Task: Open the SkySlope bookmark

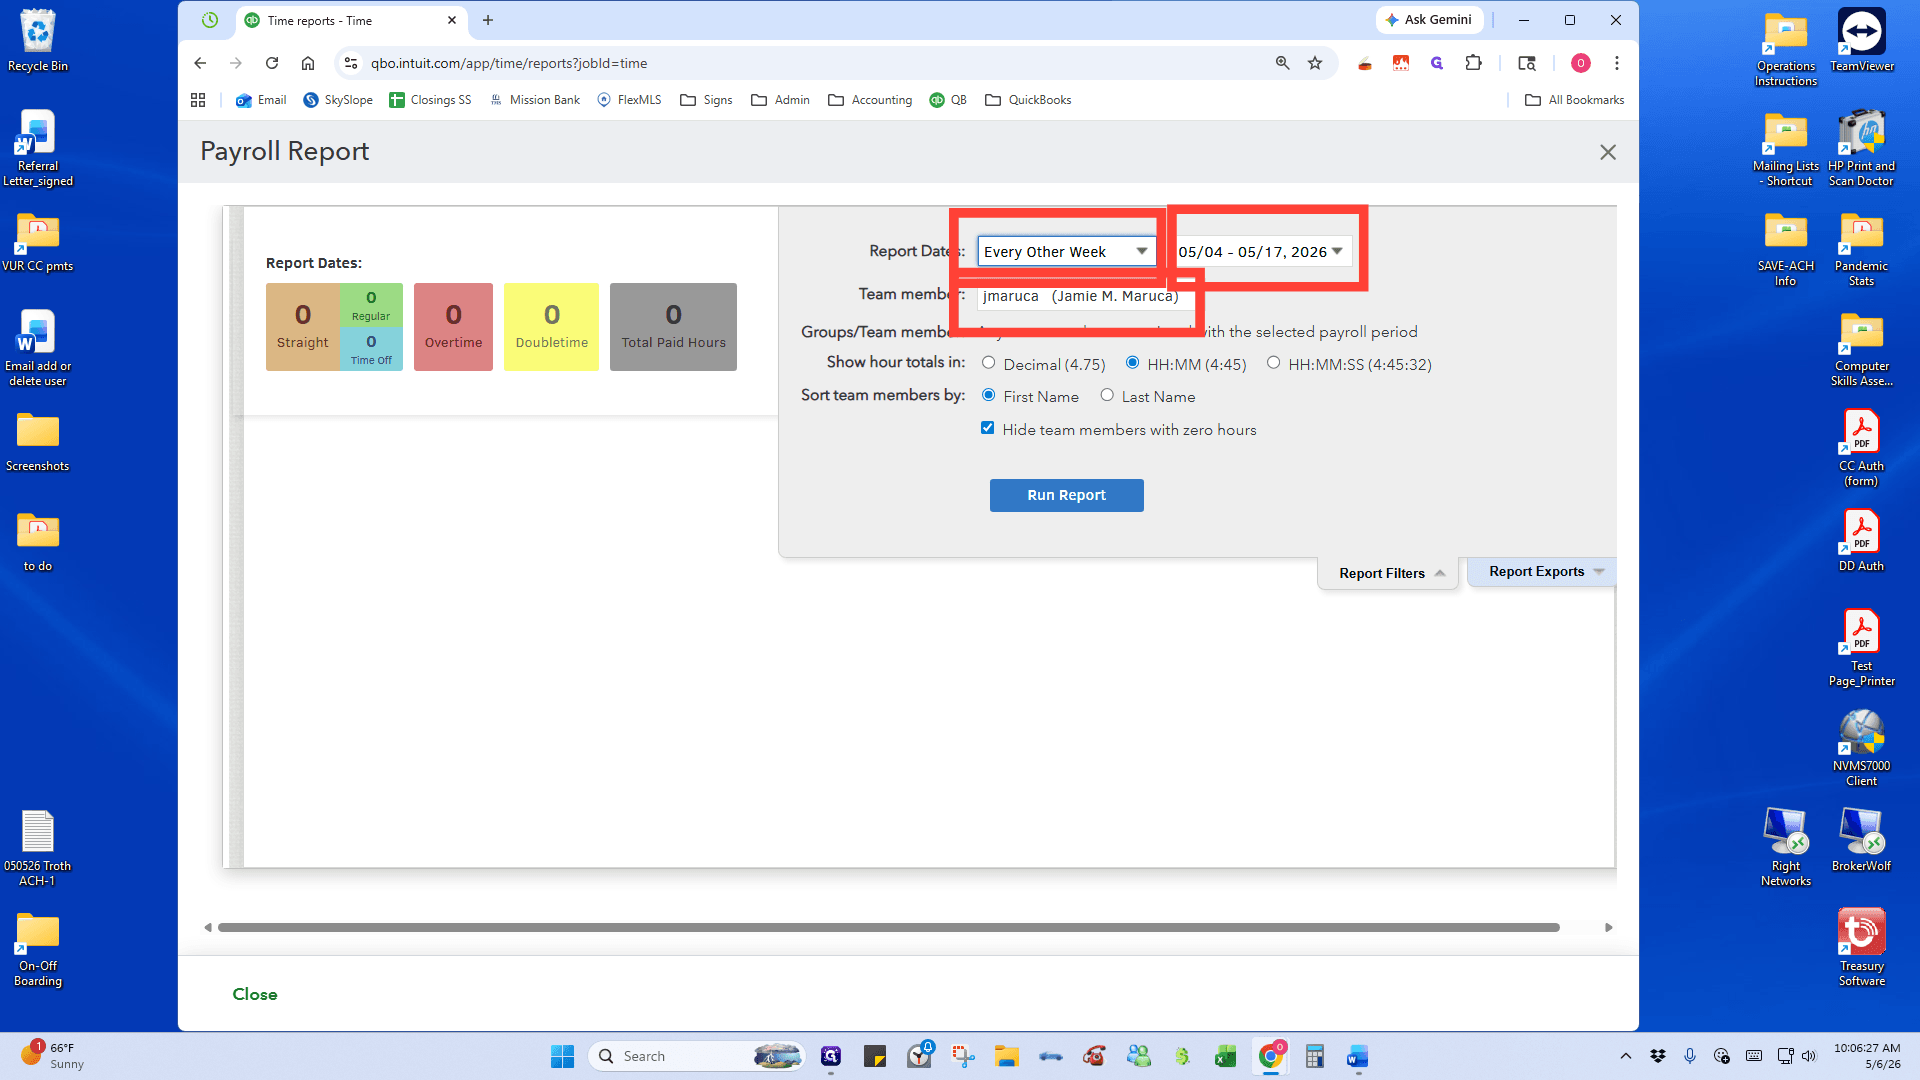Action: pyautogui.click(x=338, y=100)
